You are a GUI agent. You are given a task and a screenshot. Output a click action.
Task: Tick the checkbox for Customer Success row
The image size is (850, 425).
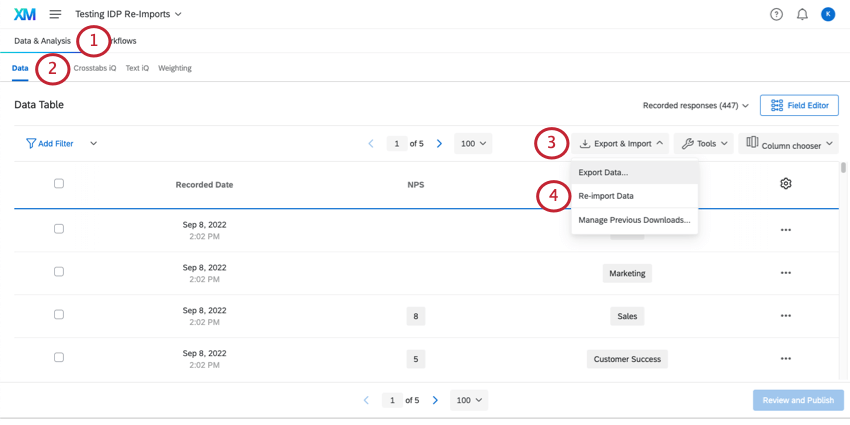coord(59,357)
